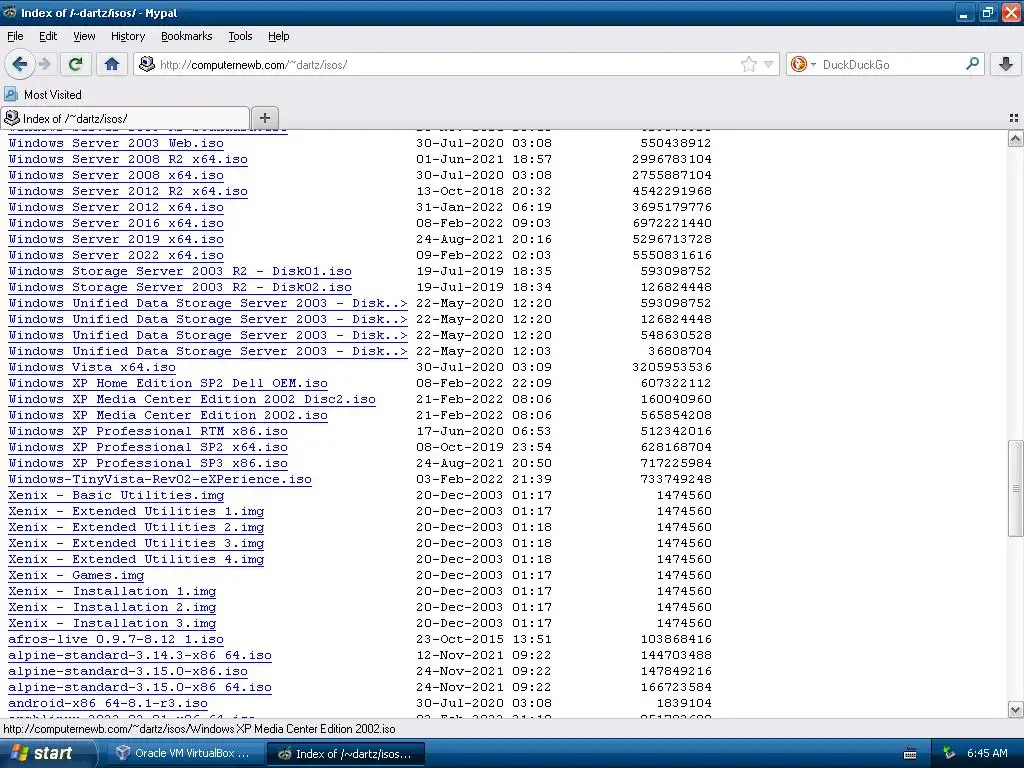Open Windows Storage Server 2003 R2 - Disk02.iso
The image size is (1024, 768).
tap(180, 287)
